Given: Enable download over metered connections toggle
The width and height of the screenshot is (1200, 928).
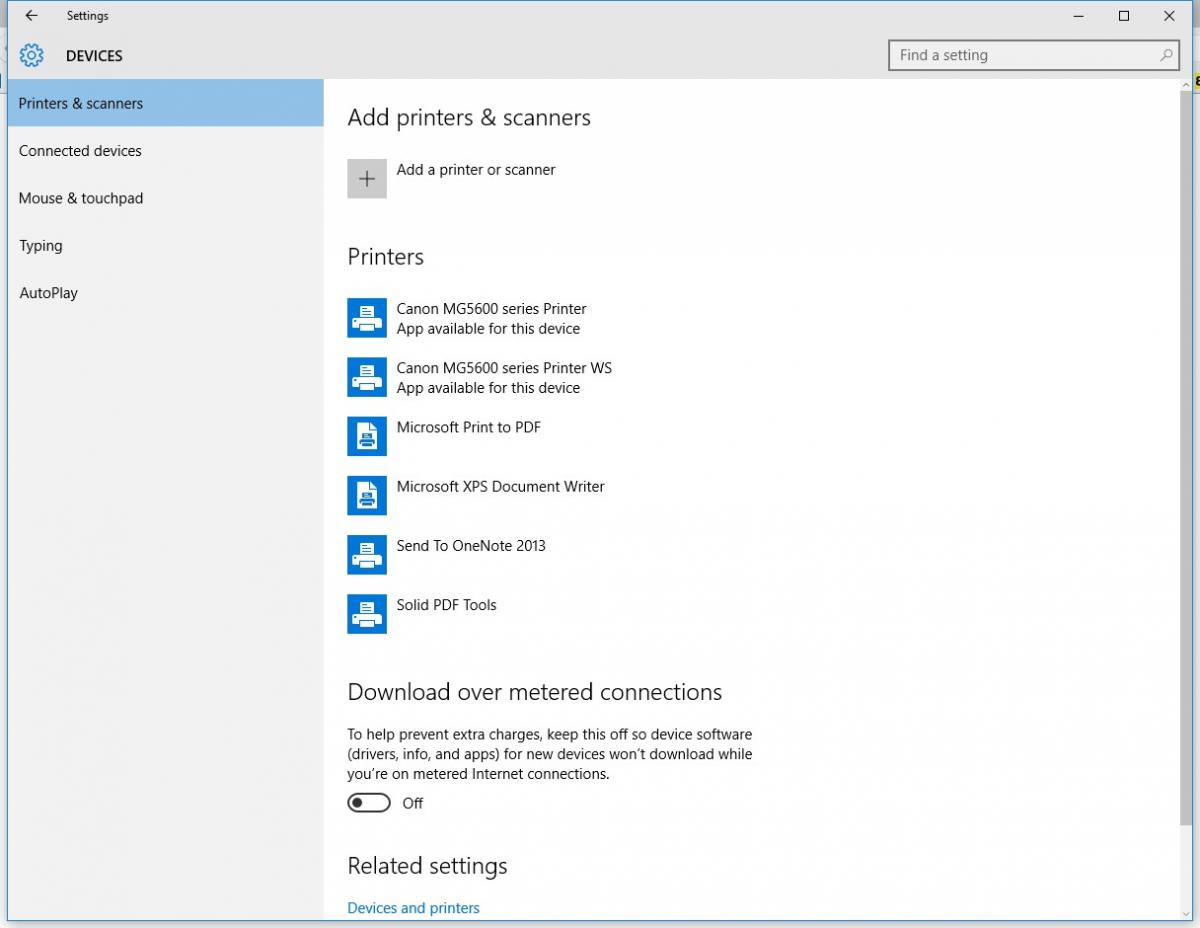Looking at the screenshot, I should [369, 803].
